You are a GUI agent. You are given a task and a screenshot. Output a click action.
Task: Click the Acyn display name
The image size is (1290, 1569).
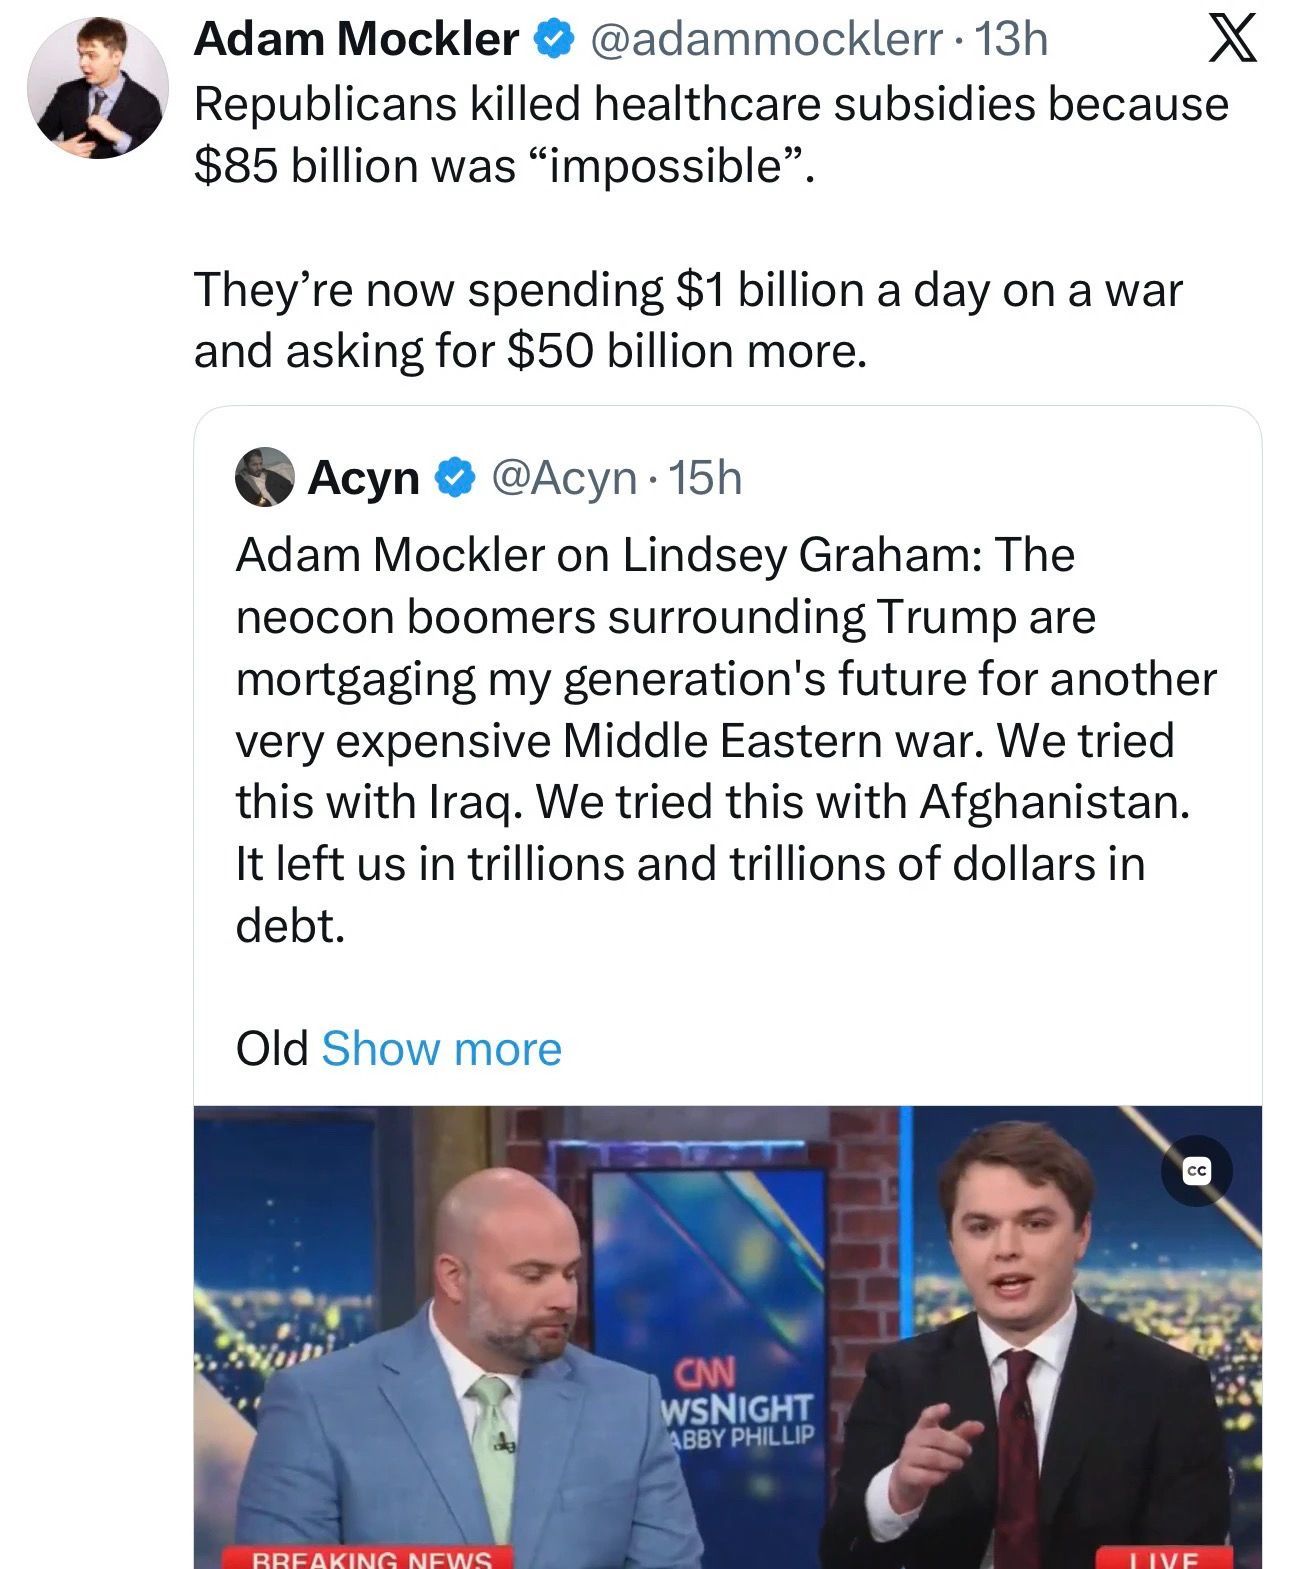pos(364,478)
